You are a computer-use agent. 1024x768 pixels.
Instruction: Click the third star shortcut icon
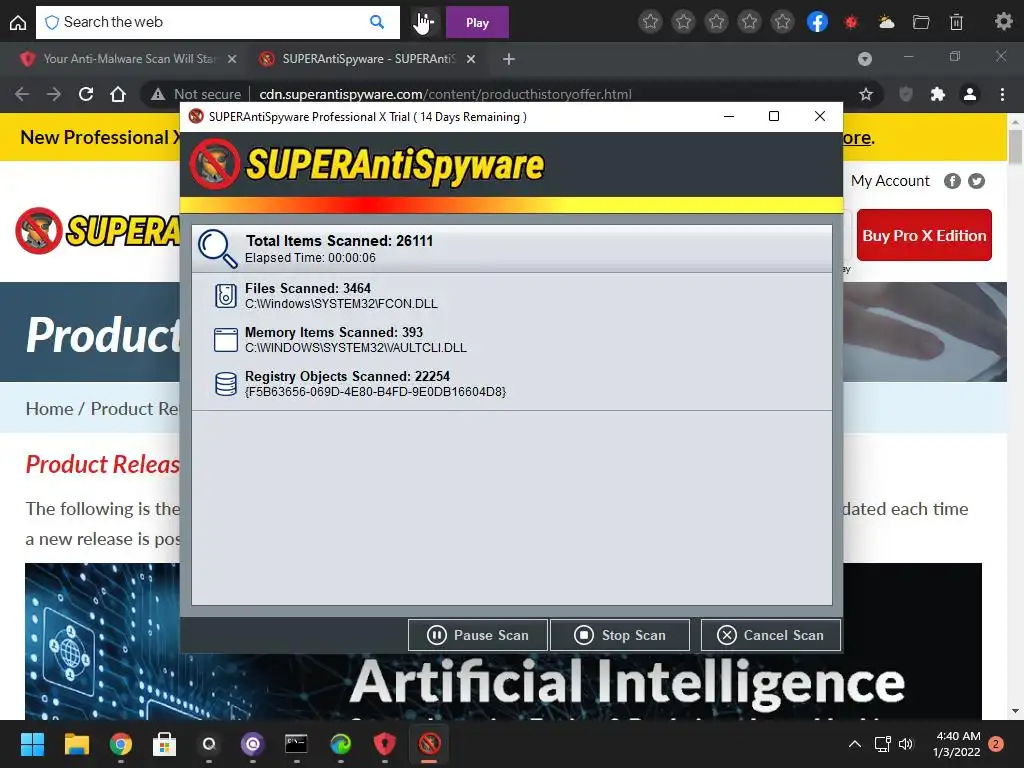tap(716, 22)
